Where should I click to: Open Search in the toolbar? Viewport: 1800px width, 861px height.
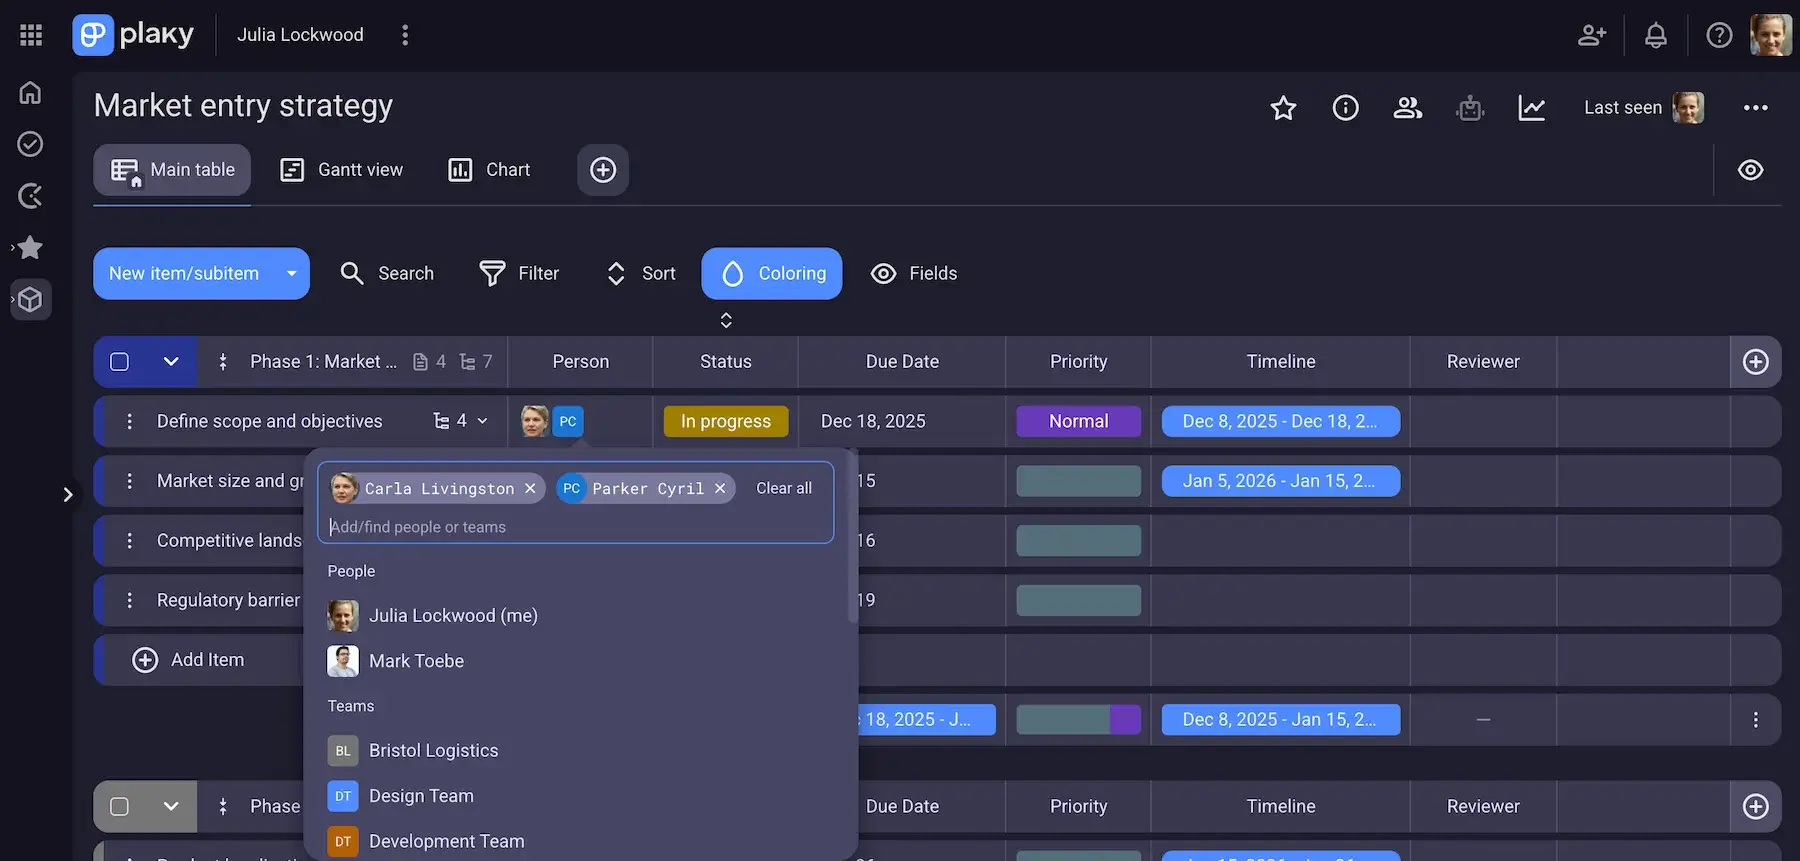coord(386,274)
